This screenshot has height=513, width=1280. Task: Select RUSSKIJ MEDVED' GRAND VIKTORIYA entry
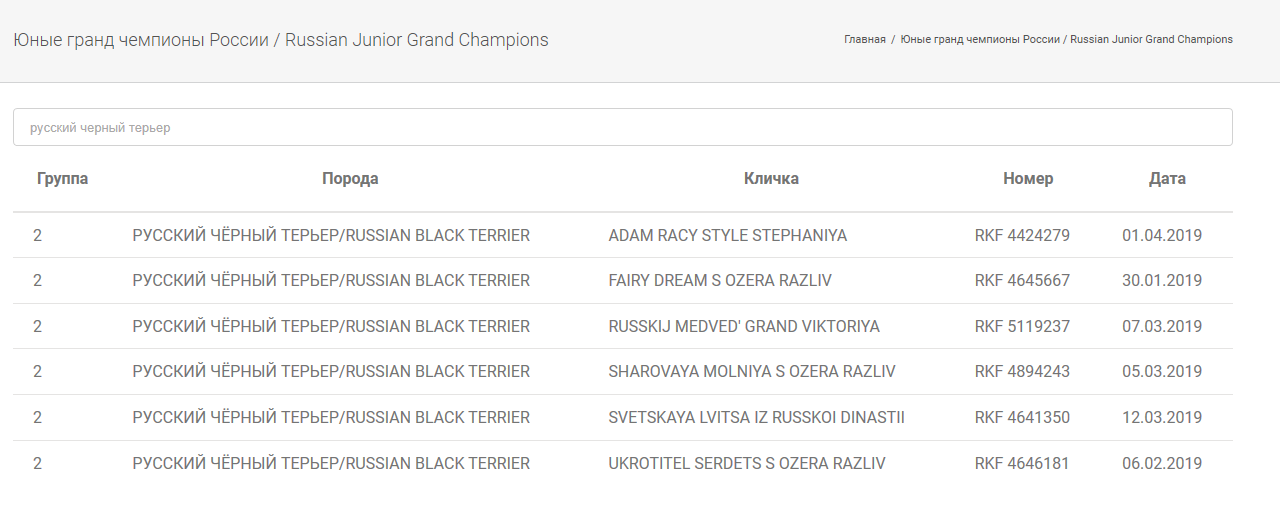tap(744, 327)
